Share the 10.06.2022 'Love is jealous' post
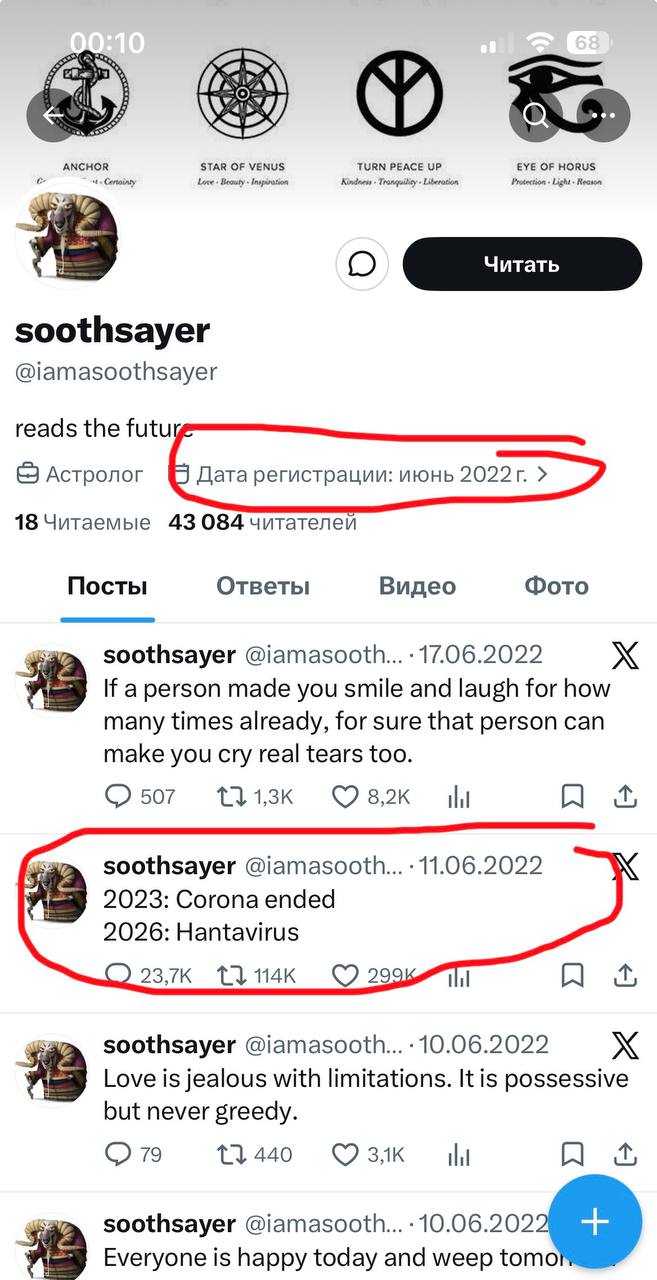 626,1154
